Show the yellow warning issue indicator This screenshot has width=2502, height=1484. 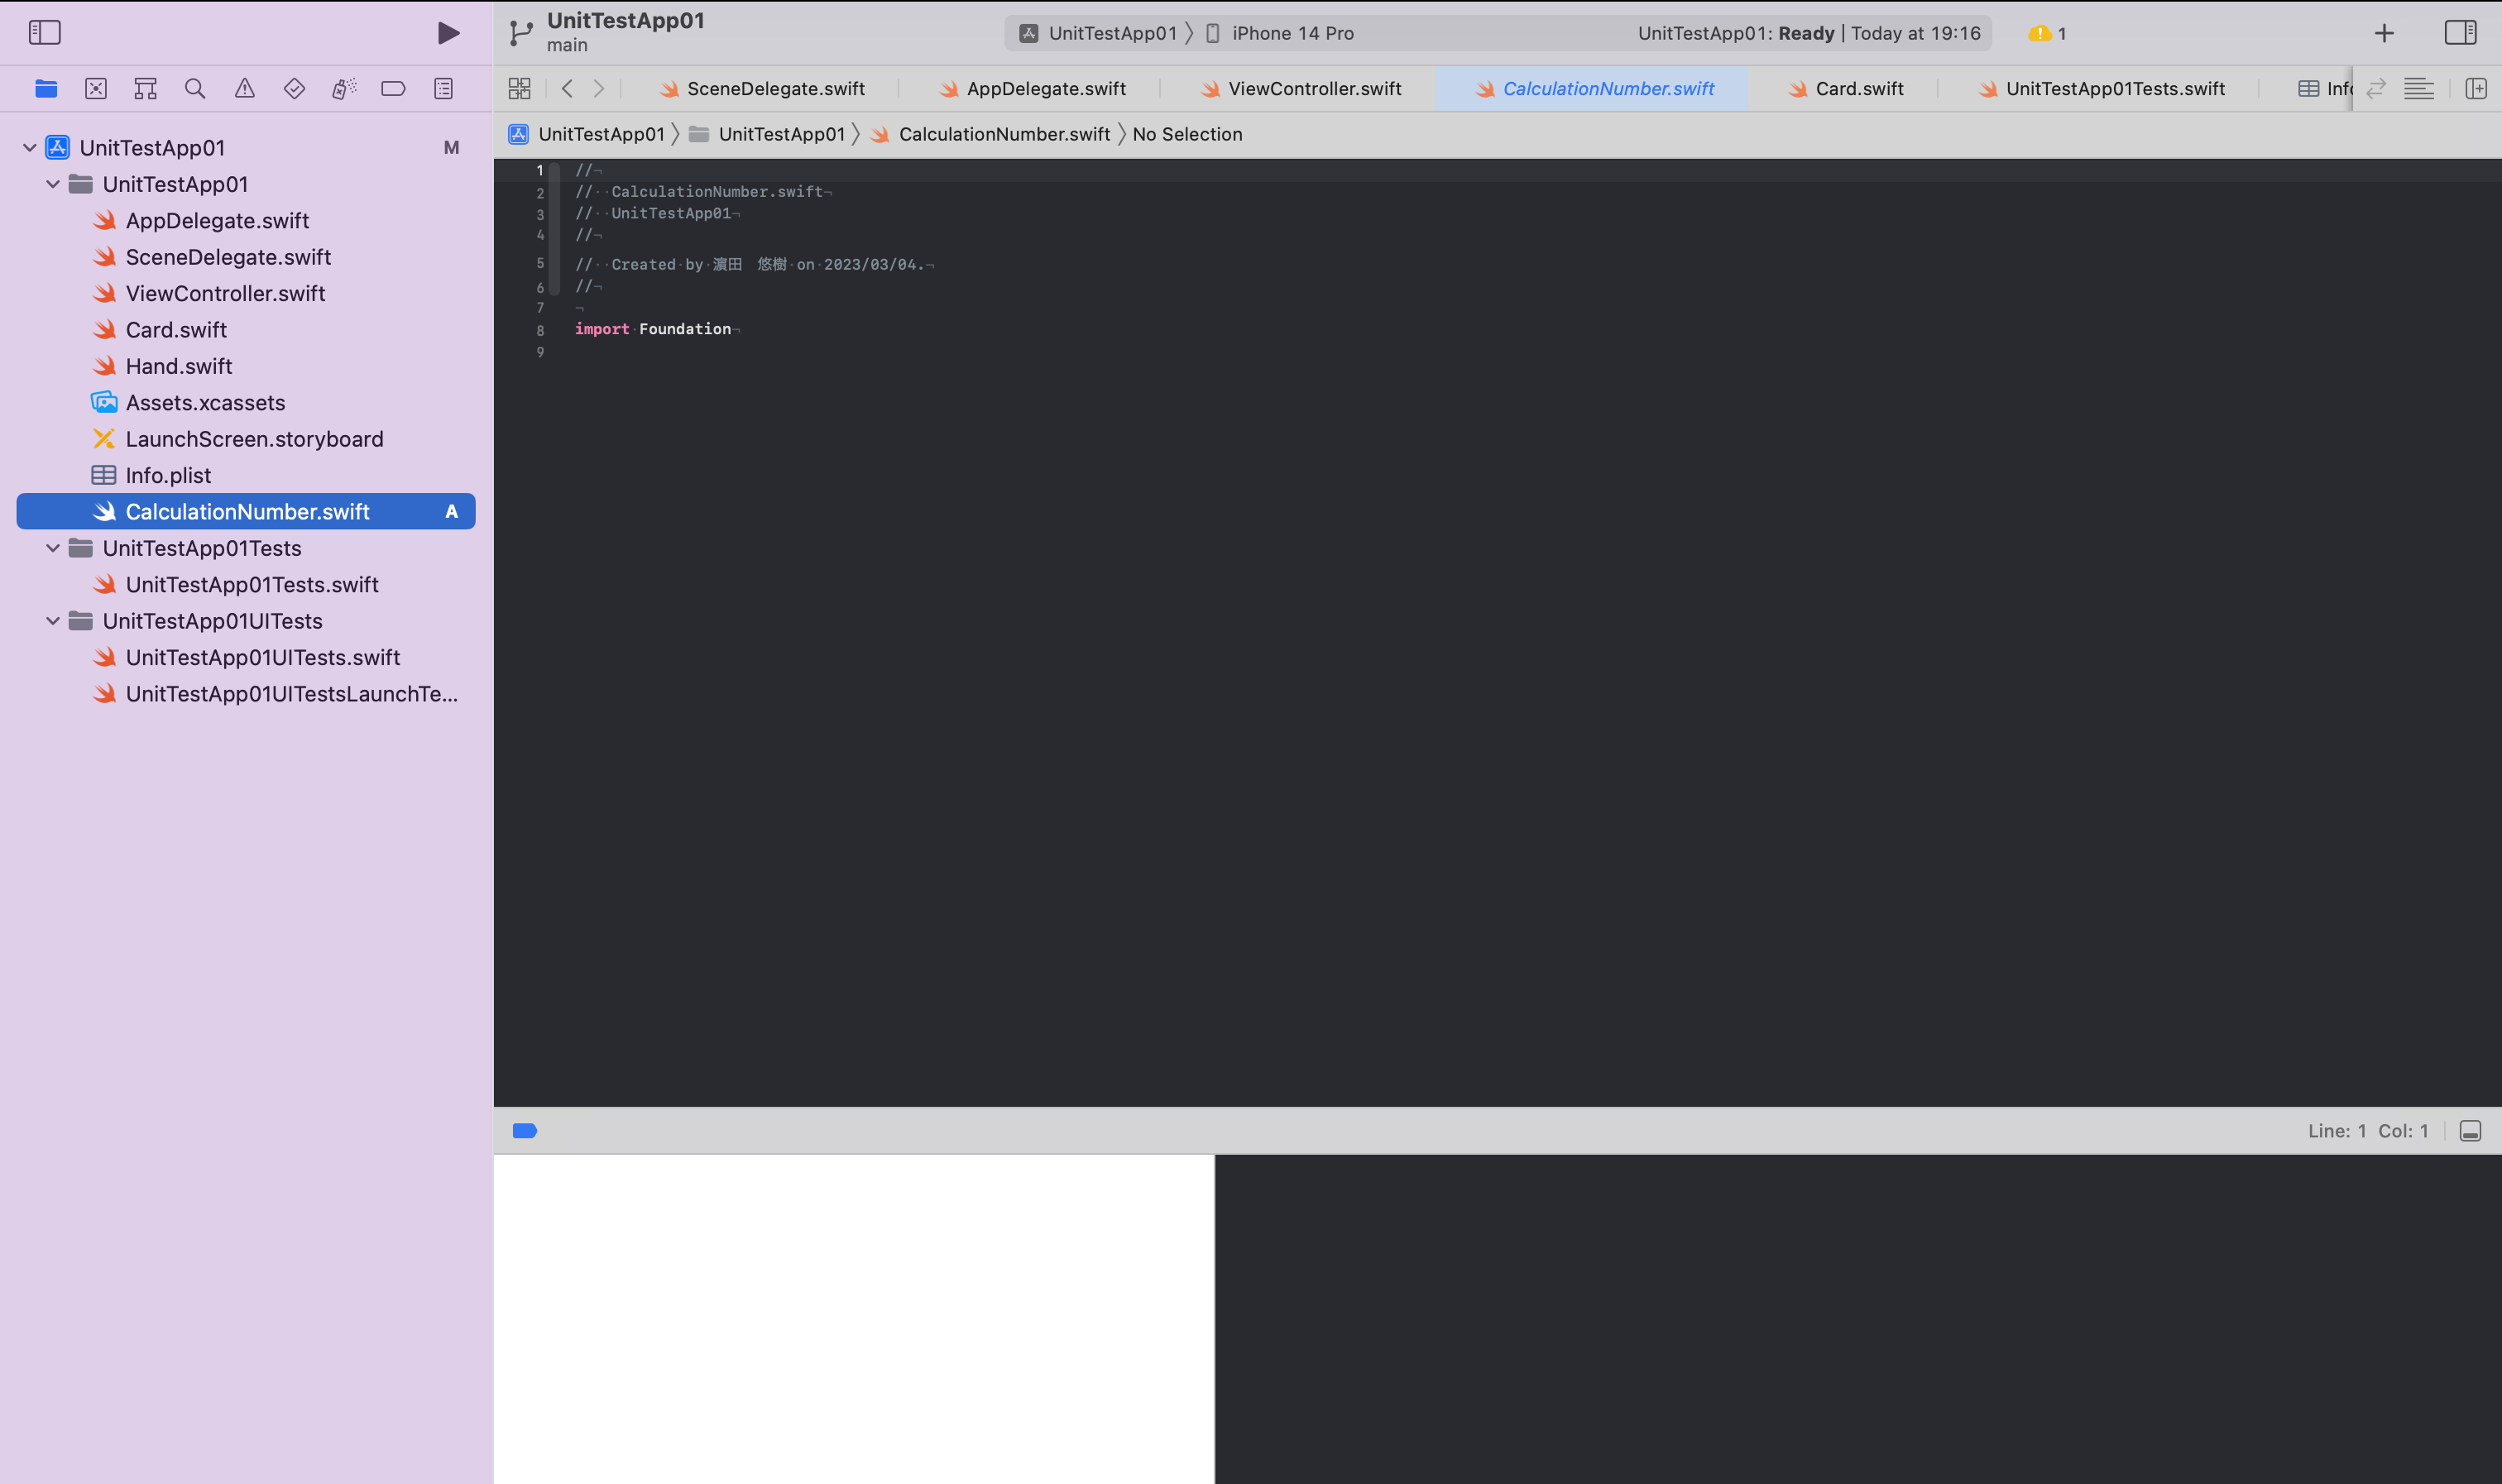pos(2047,34)
